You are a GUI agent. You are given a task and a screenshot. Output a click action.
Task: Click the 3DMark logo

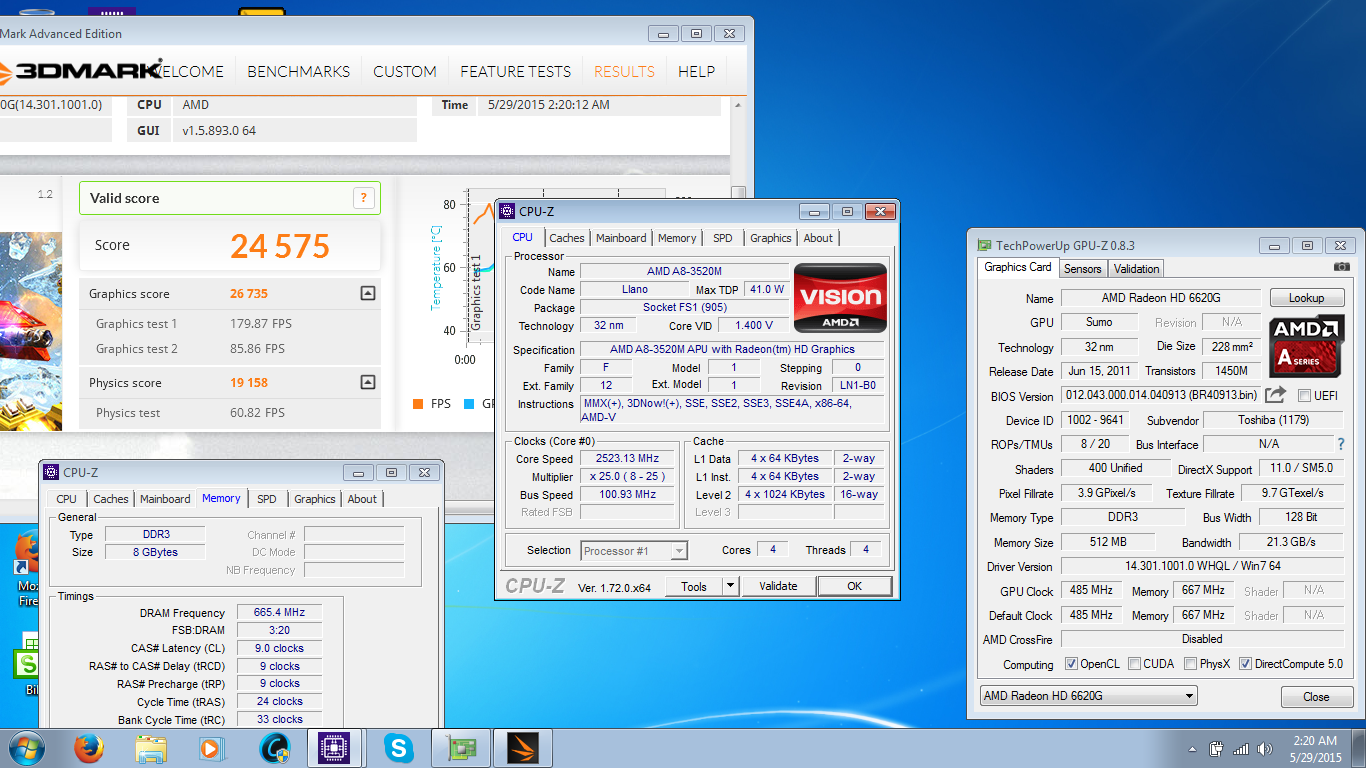[80, 70]
